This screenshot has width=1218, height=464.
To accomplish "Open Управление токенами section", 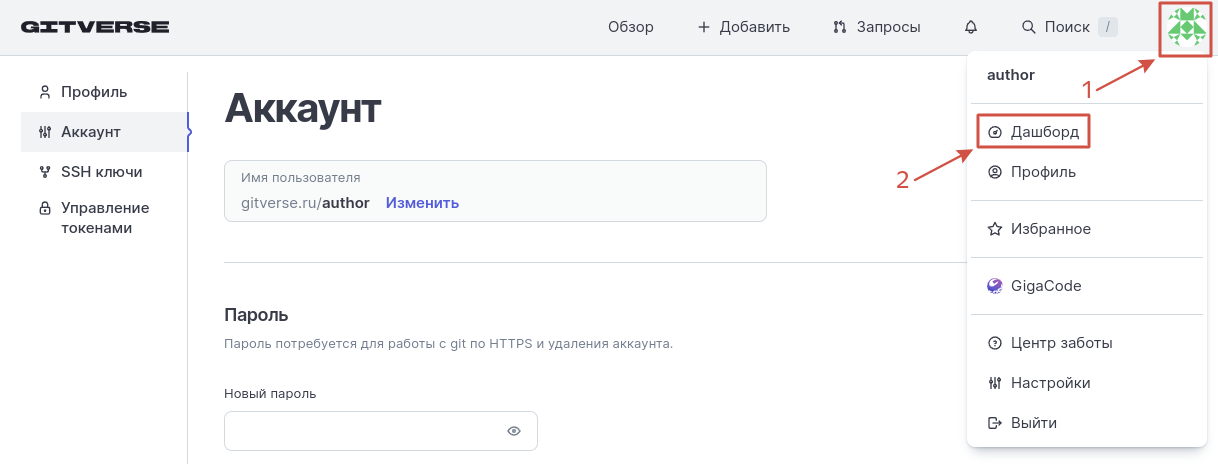I will click(x=104, y=218).
